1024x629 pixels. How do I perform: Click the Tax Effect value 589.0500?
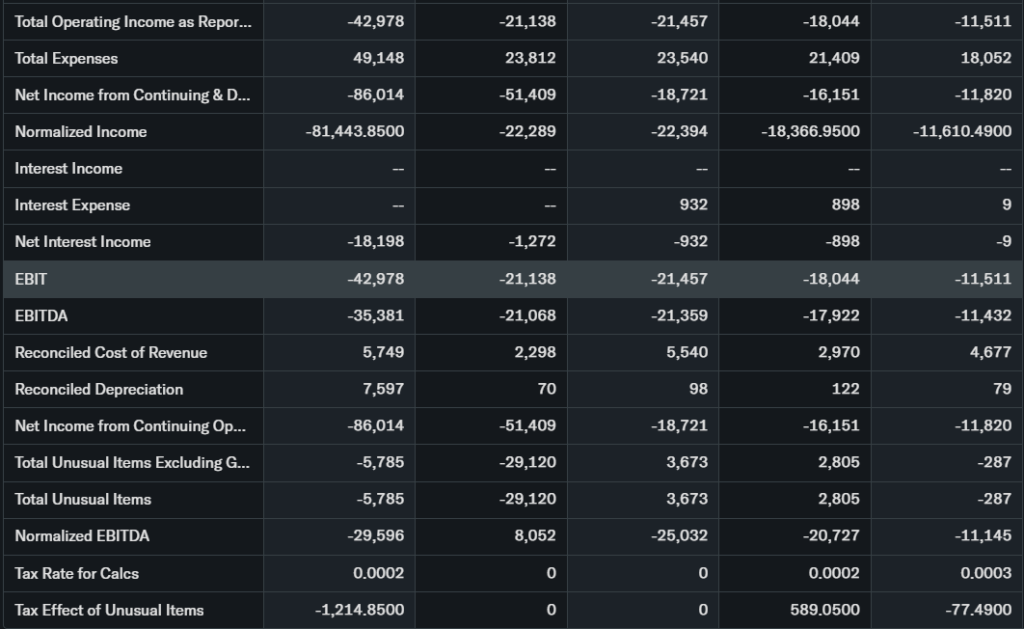[824, 610]
